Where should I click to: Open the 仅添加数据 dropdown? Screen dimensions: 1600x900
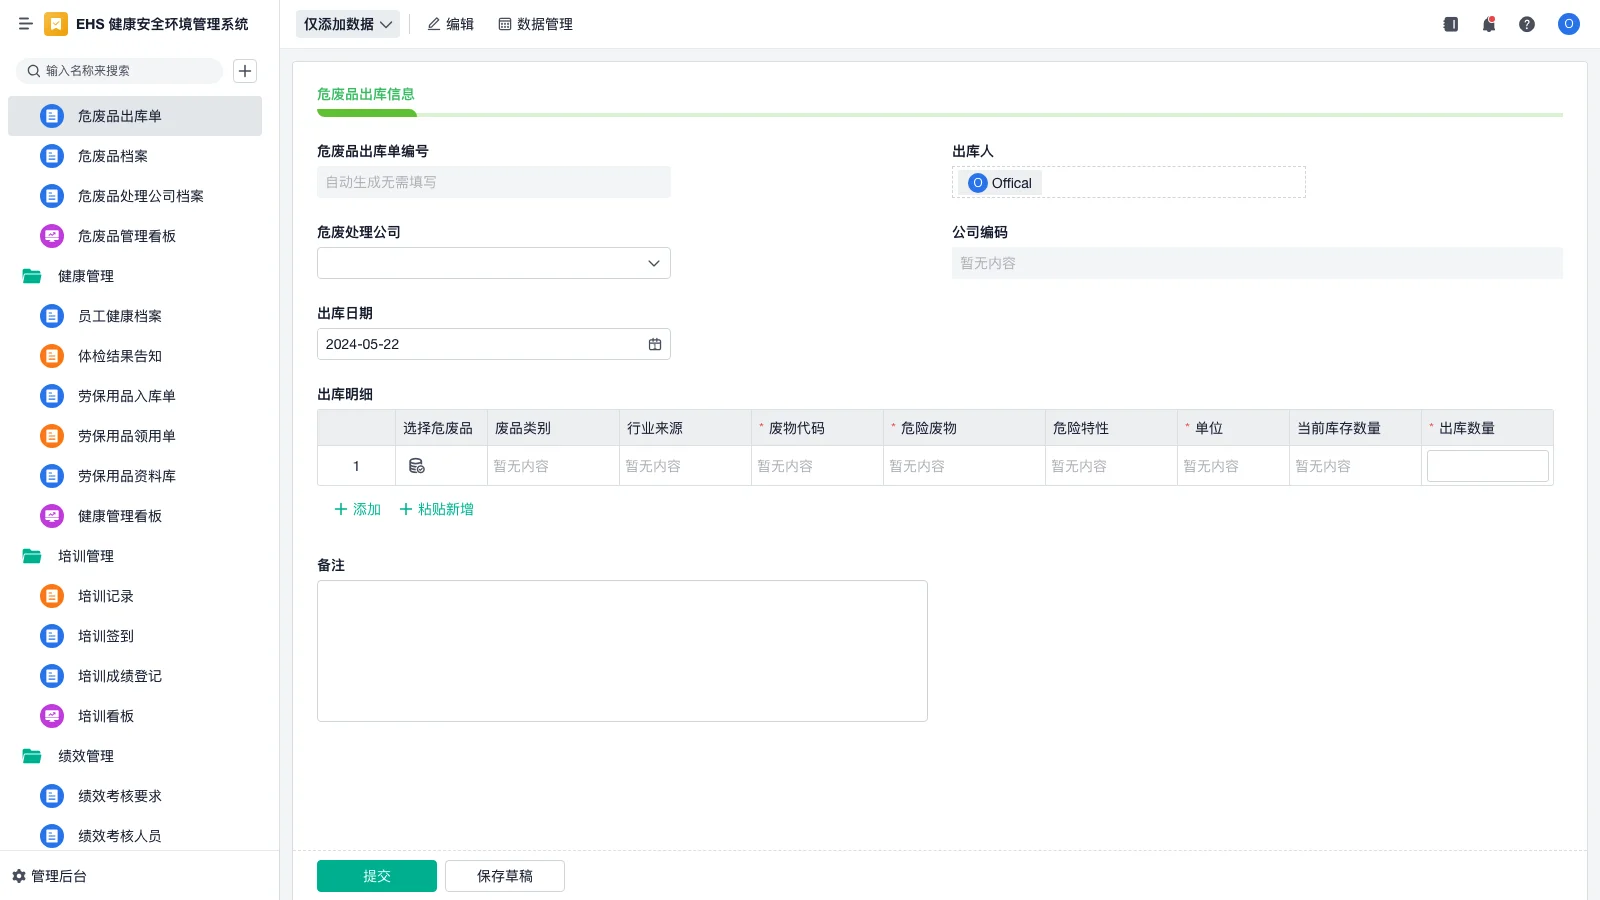(x=346, y=23)
